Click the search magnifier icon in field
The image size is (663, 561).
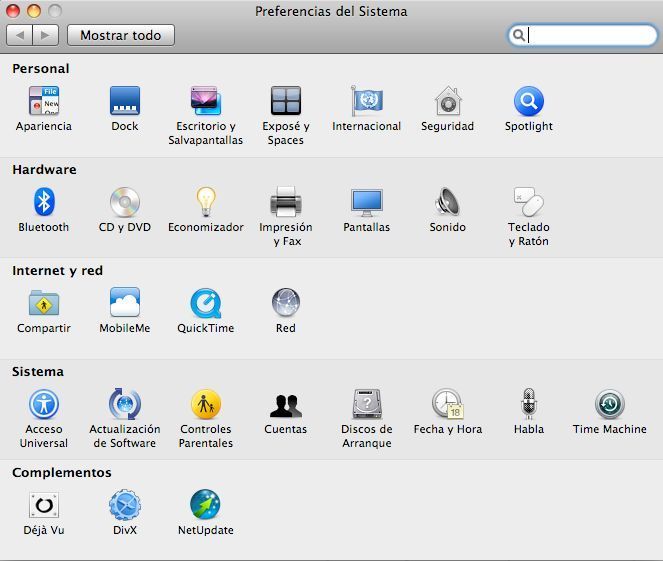[x=519, y=35]
